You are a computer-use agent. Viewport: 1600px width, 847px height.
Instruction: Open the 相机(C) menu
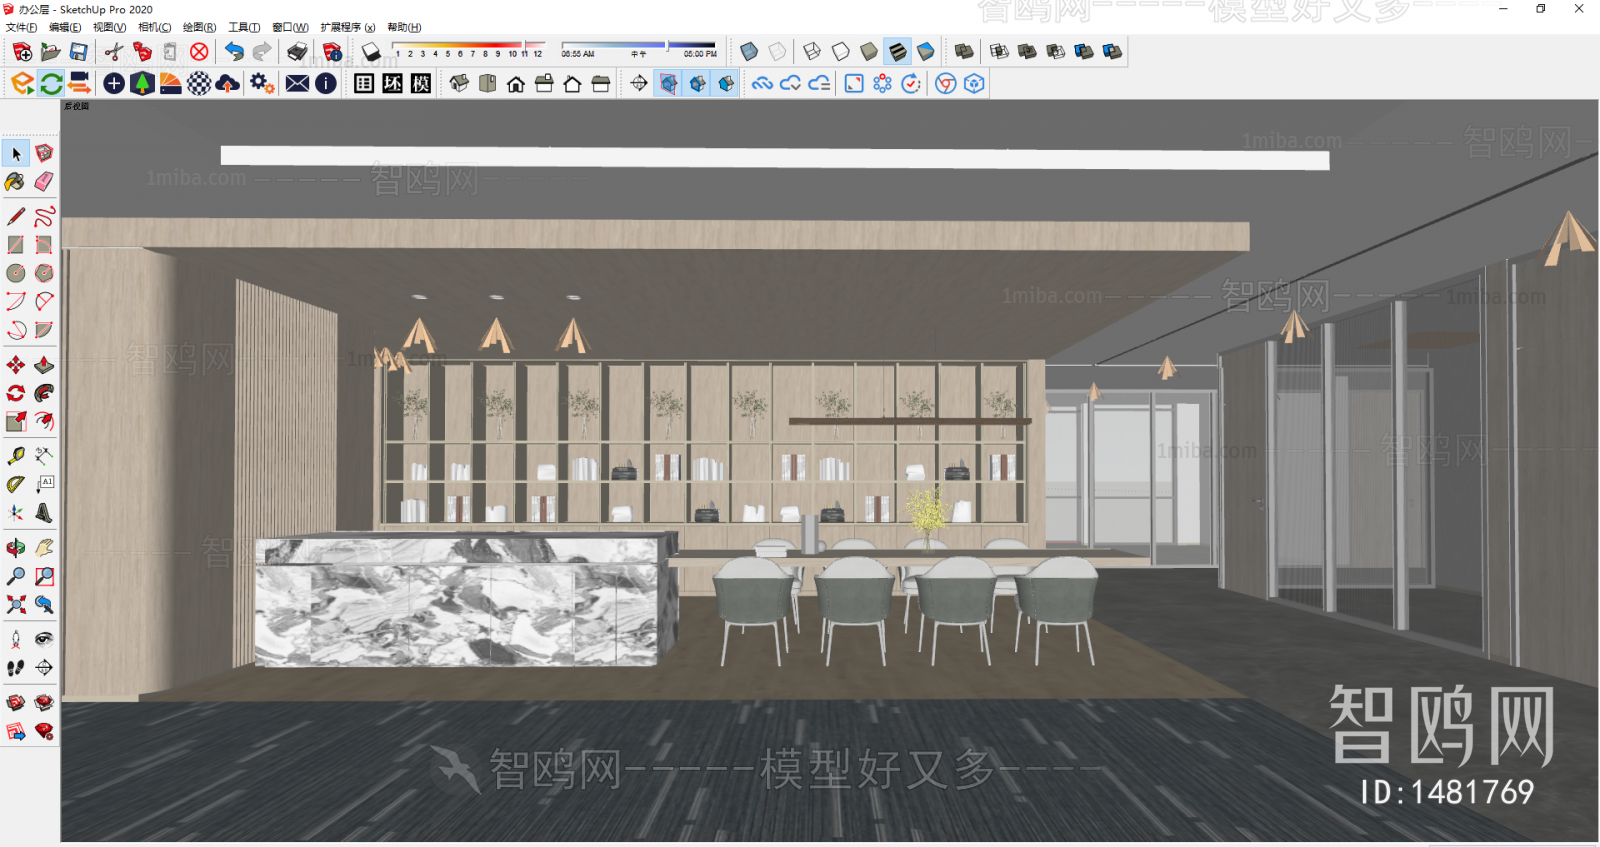point(155,27)
